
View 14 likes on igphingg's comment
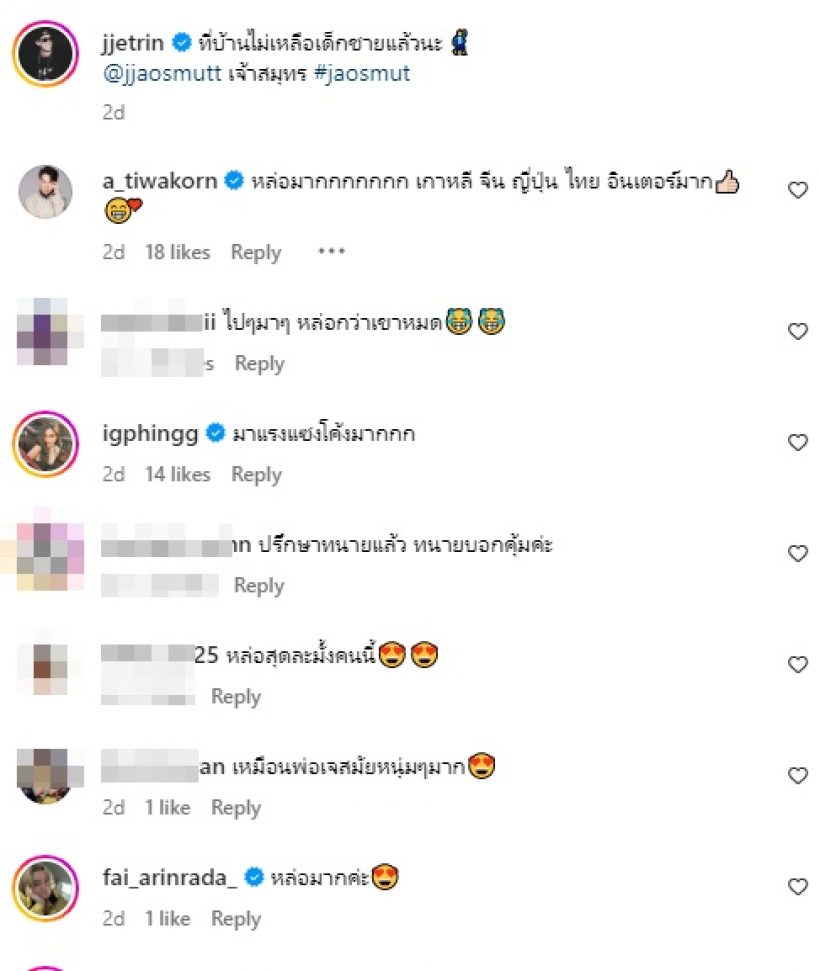(178, 474)
